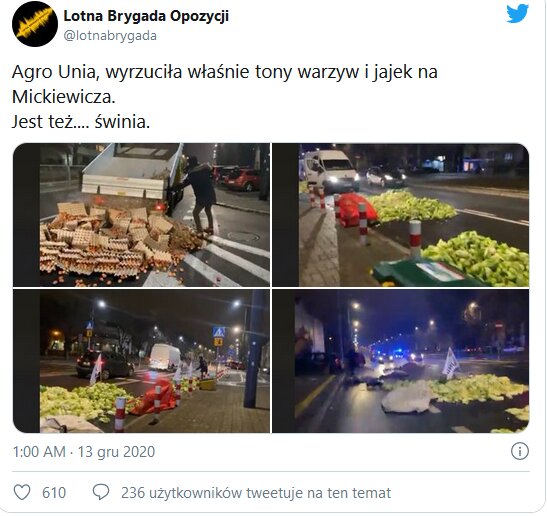Click the 610 likes count

coord(54,493)
